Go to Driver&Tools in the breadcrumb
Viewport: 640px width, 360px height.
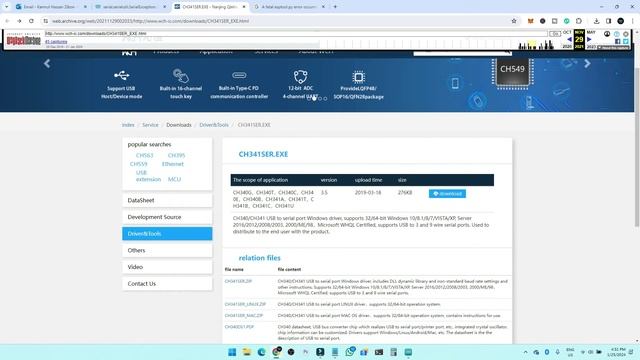pos(214,125)
